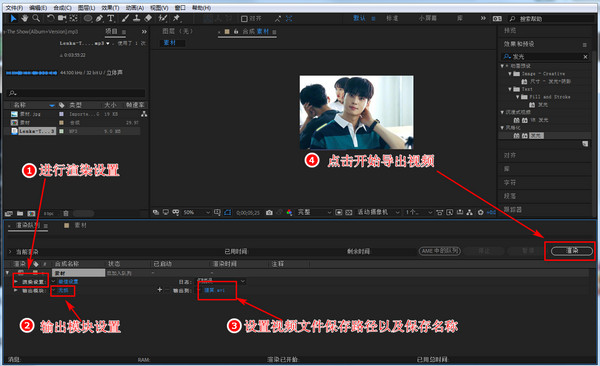600x366 pixels.
Task: Click the AME 中的队列 button
Action: pyautogui.click(x=440, y=251)
